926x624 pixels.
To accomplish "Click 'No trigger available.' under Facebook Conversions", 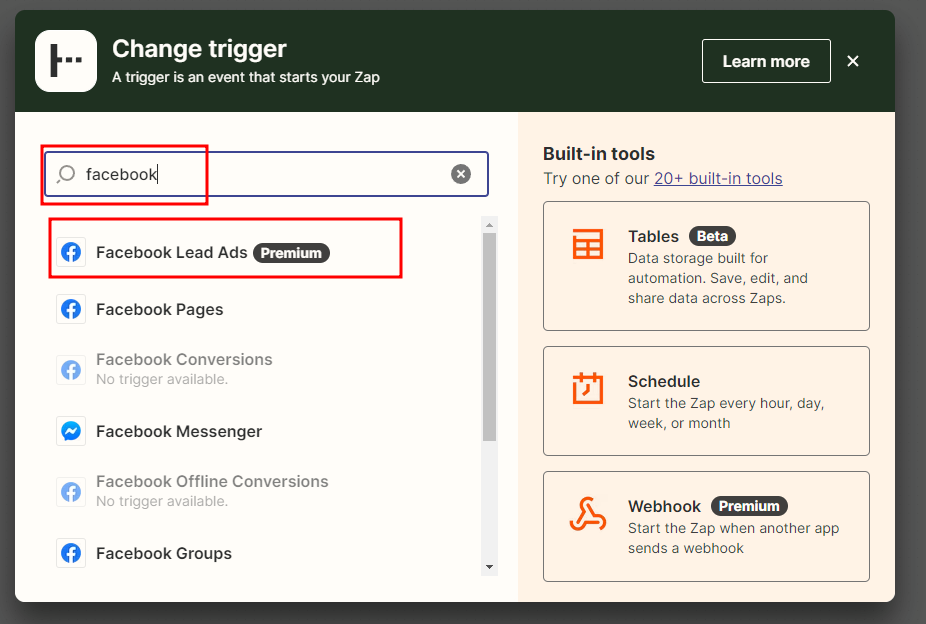I will pyautogui.click(x=162, y=380).
